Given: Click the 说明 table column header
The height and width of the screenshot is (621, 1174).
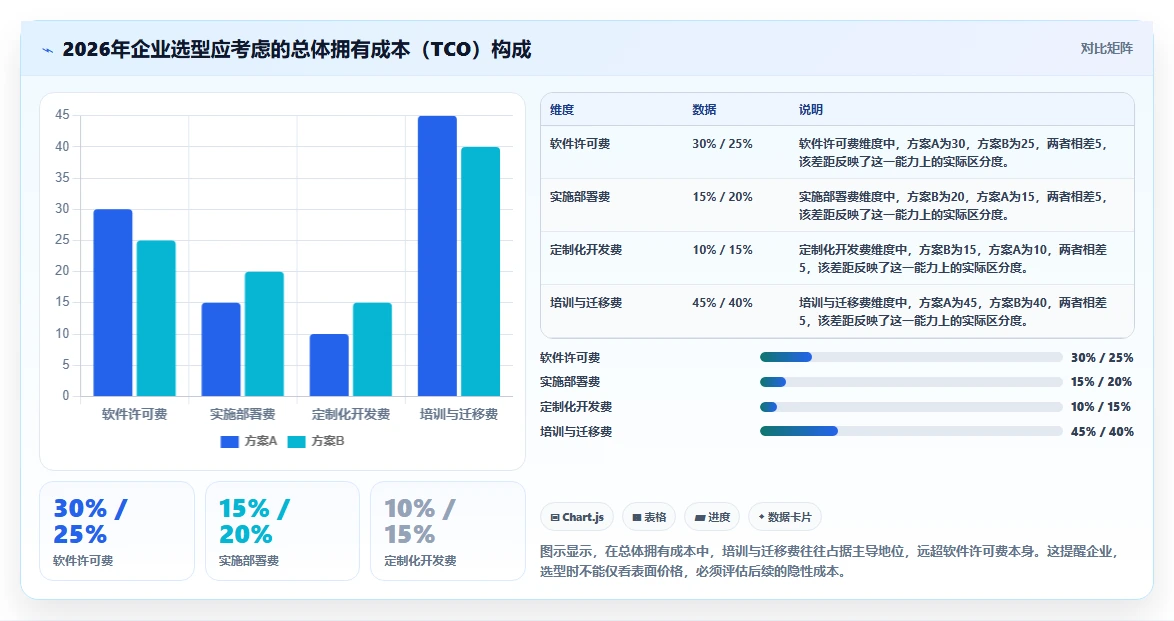Looking at the screenshot, I should coord(811,109).
